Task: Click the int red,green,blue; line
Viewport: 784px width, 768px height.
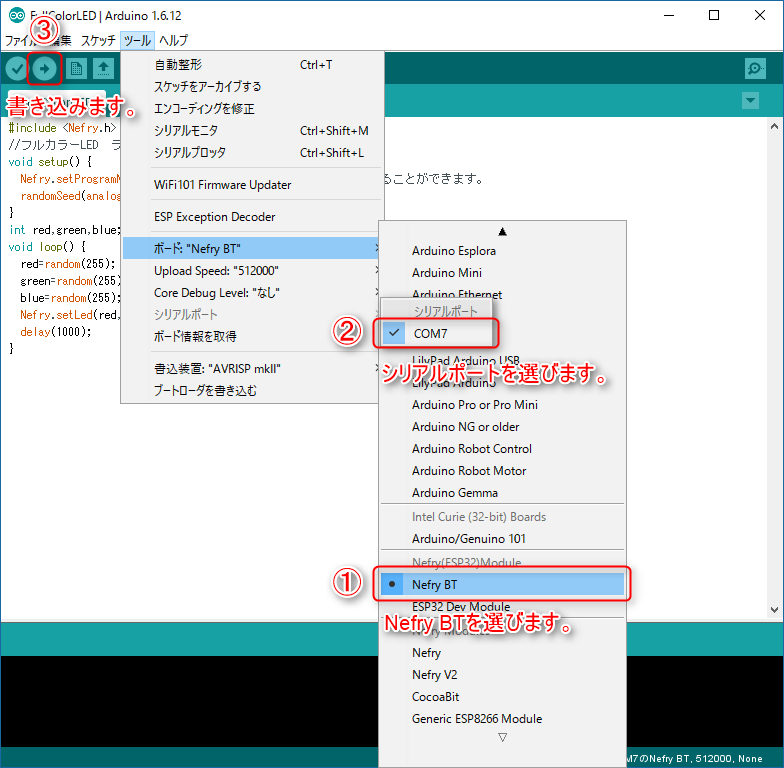Action: point(64,230)
